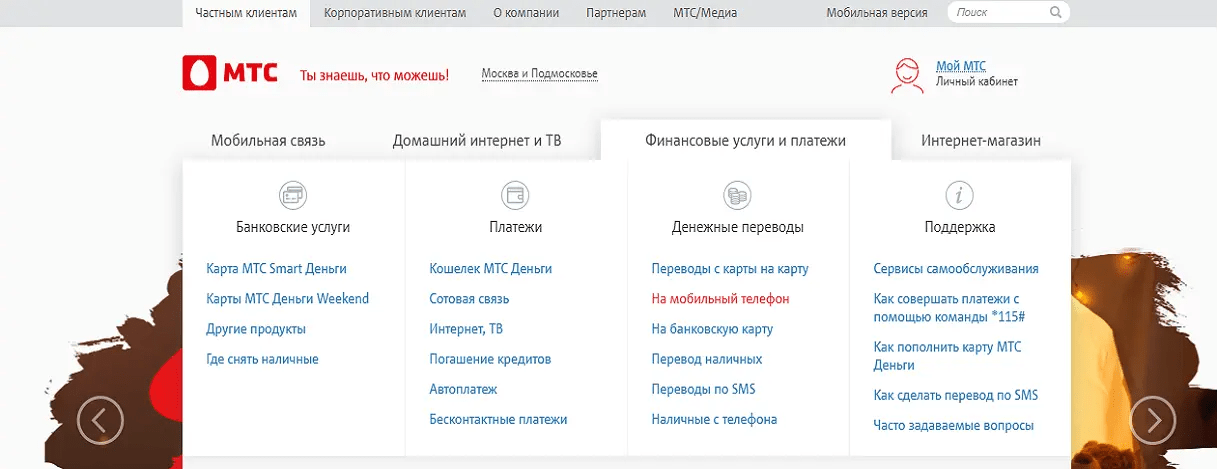Open Переводы с карты на карту
The height and width of the screenshot is (470, 1222).
730,269
